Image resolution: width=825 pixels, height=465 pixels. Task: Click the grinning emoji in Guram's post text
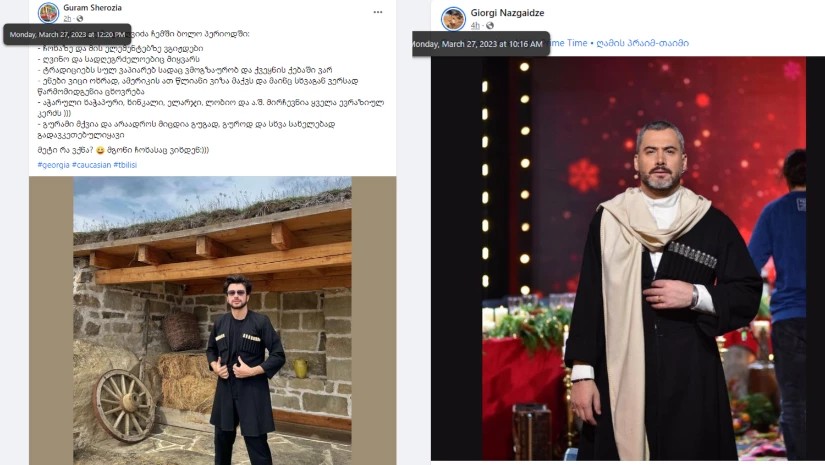click(100, 150)
